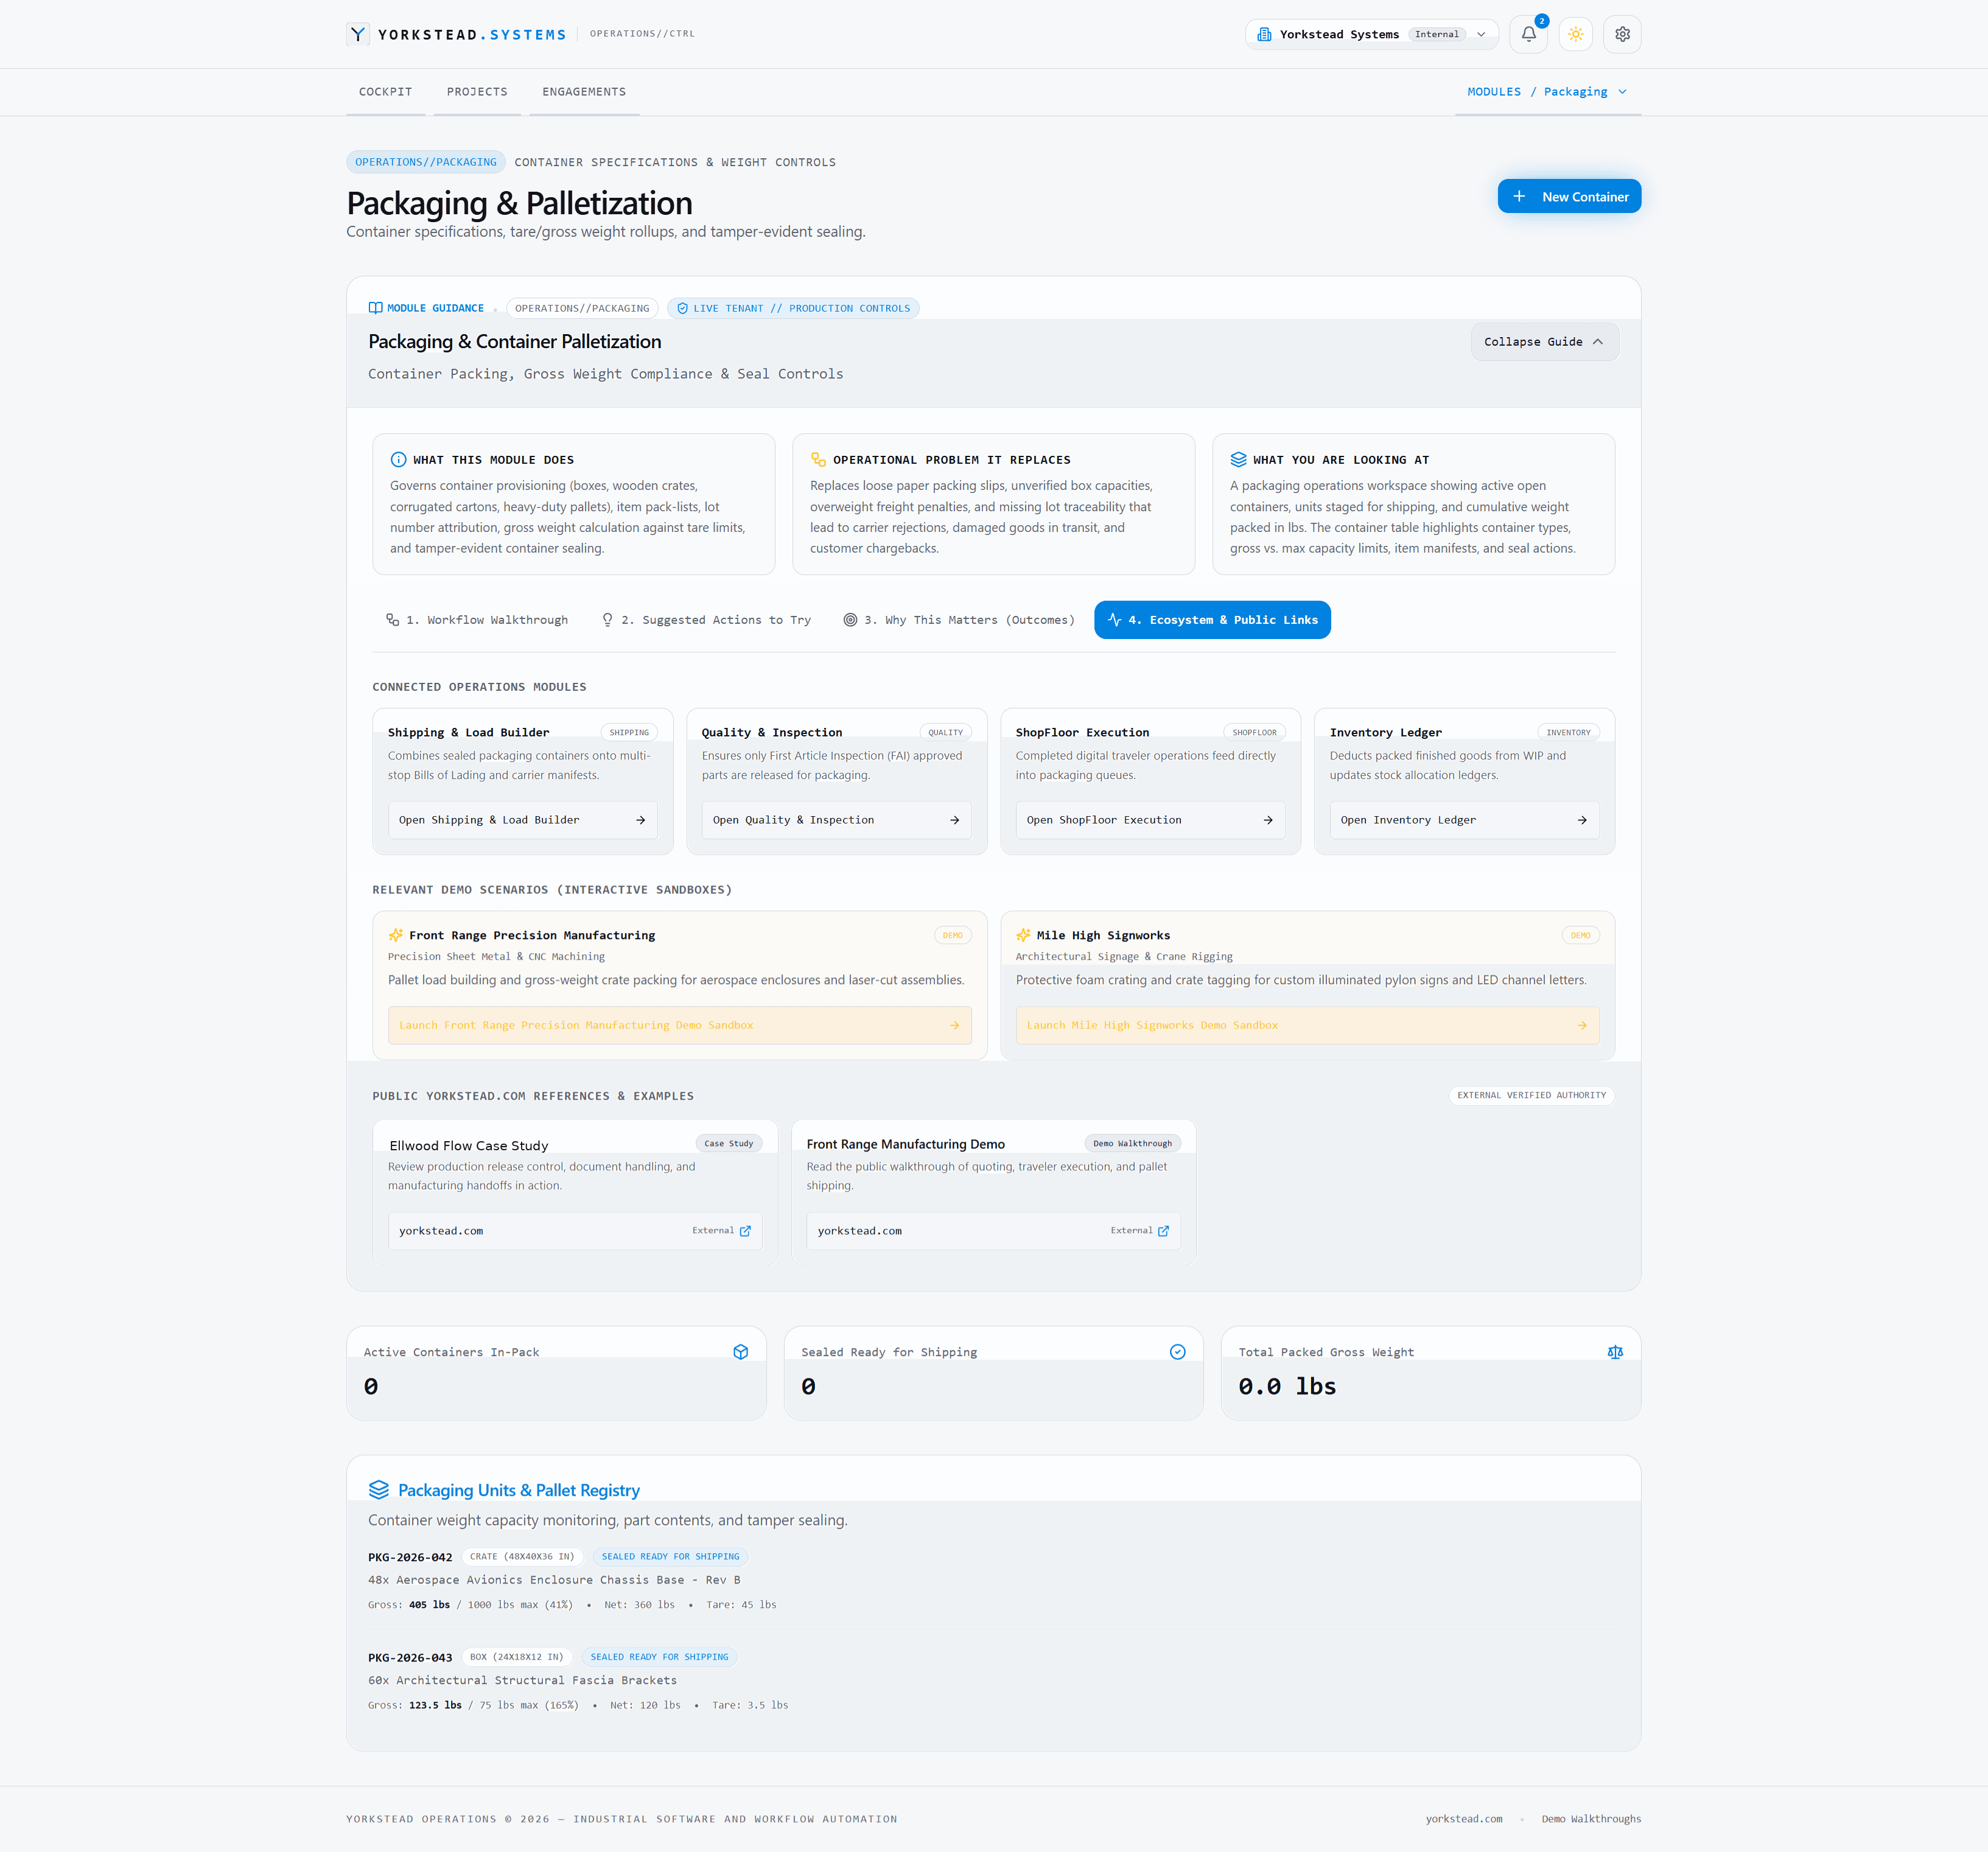Expand the Modules / Packaging dropdown
The height and width of the screenshot is (1852, 1988).
tap(1547, 92)
